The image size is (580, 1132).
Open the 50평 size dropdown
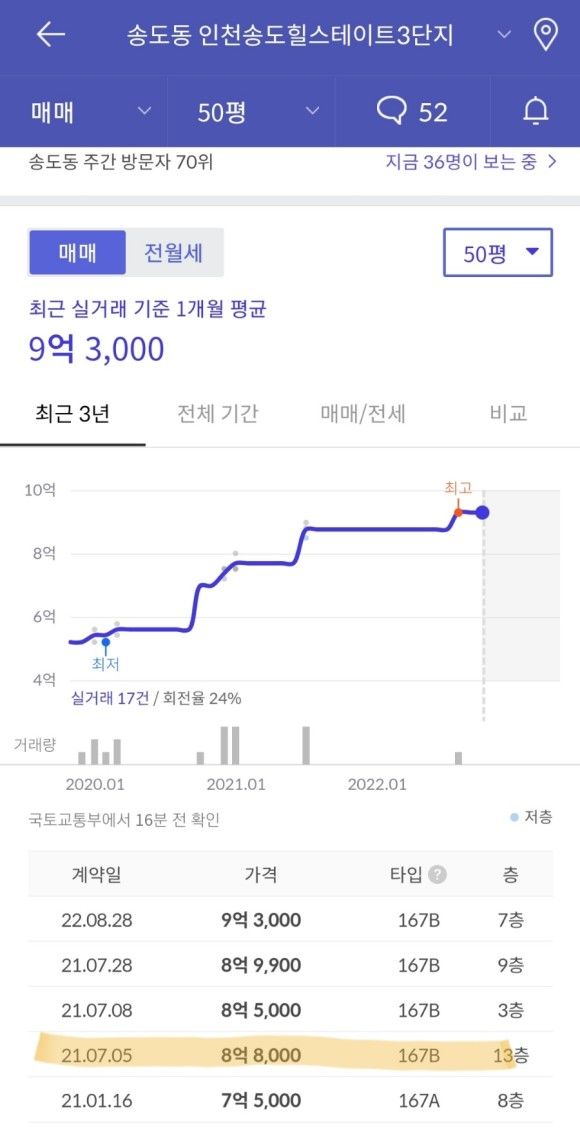[497, 253]
